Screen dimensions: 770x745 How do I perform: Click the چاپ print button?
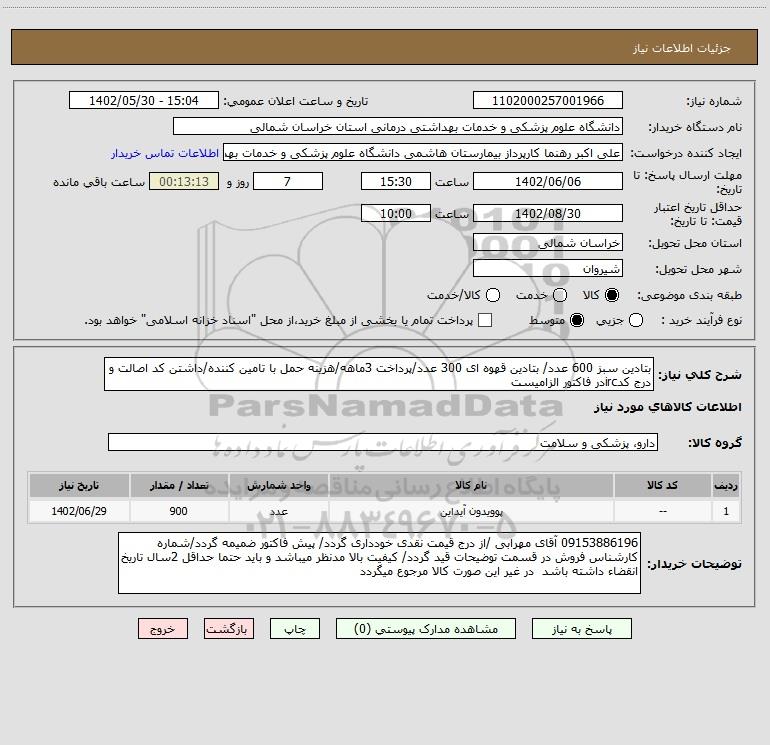coord(295,629)
